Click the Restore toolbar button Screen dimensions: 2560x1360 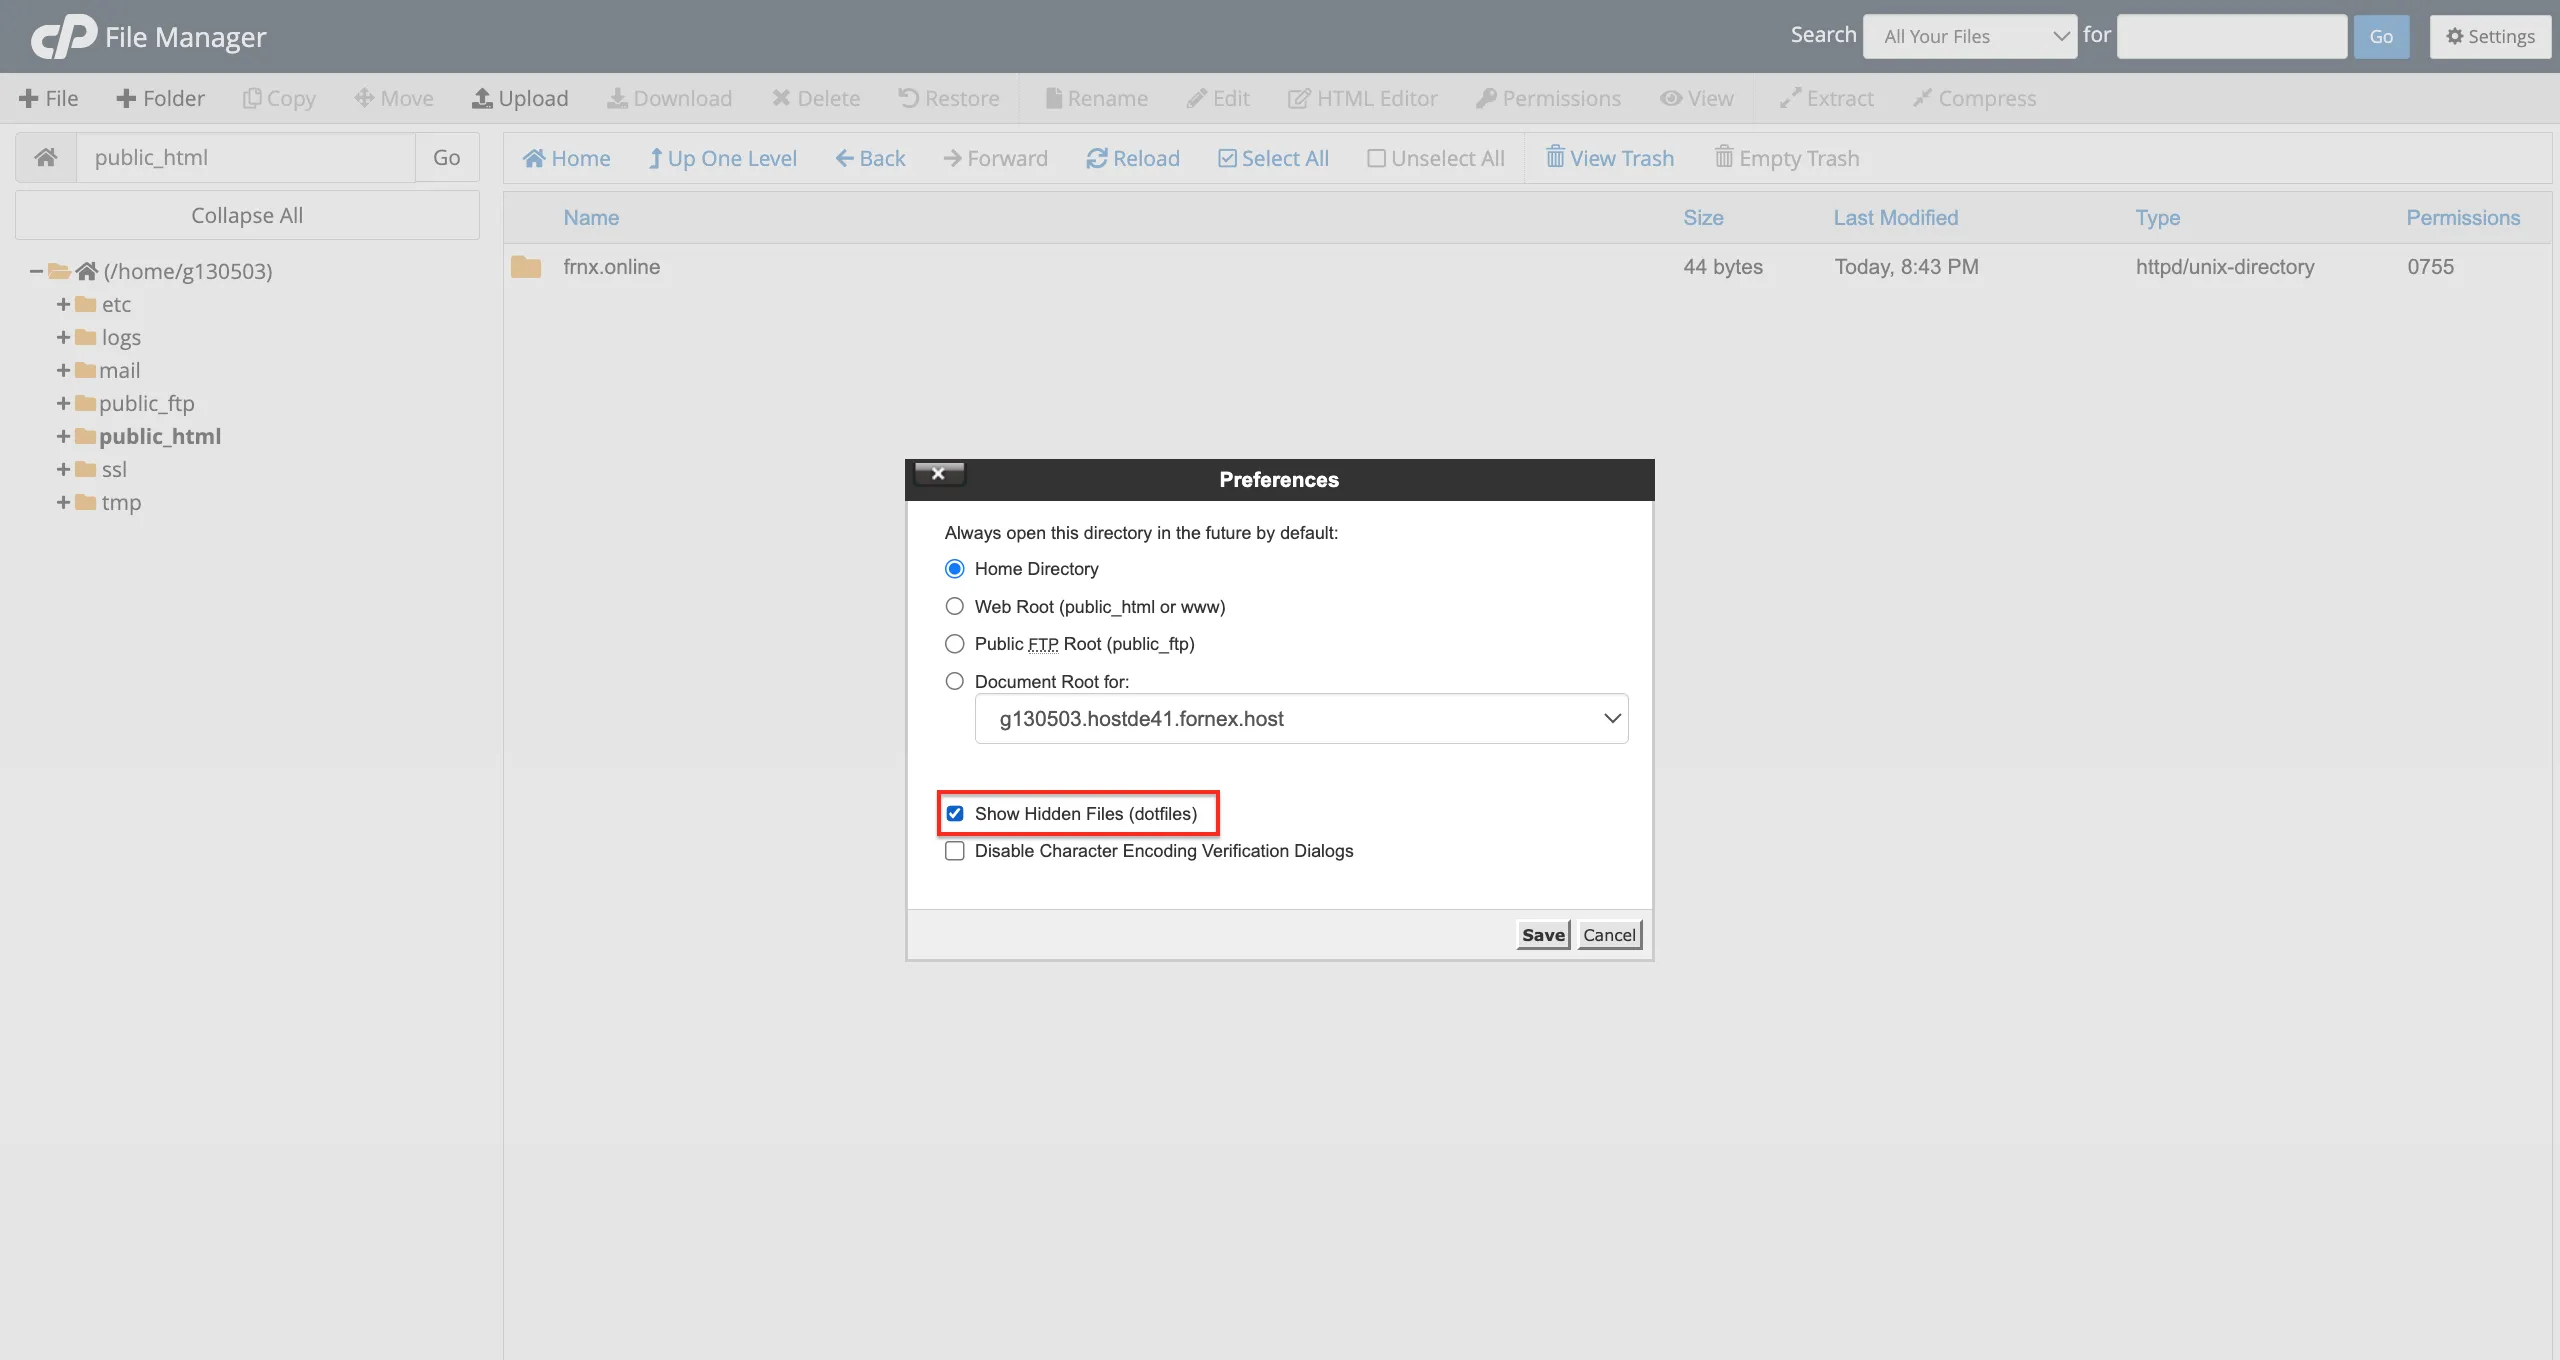[949, 98]
